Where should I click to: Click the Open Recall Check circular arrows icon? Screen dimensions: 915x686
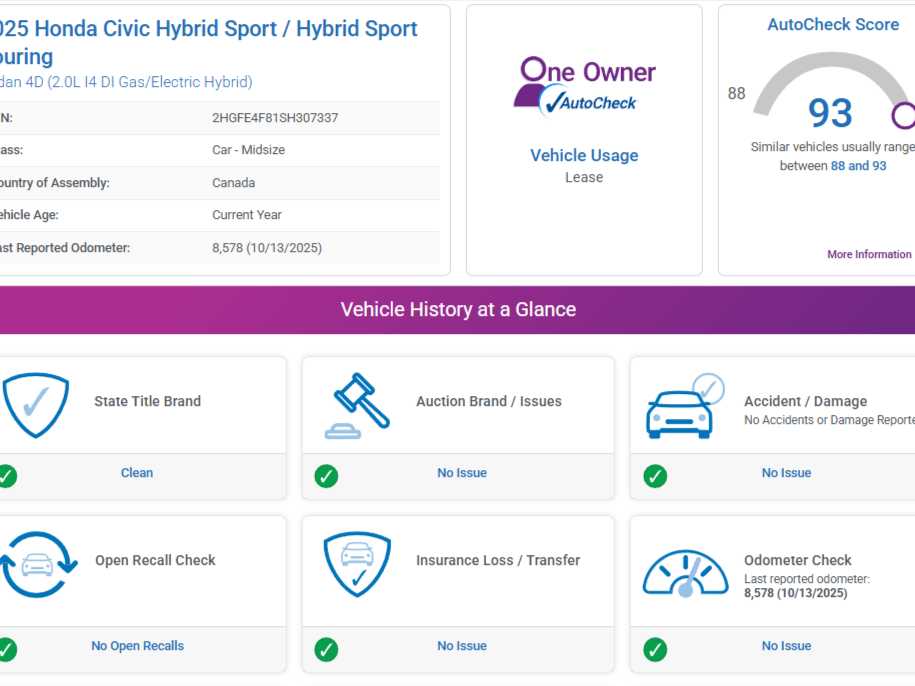38,565
